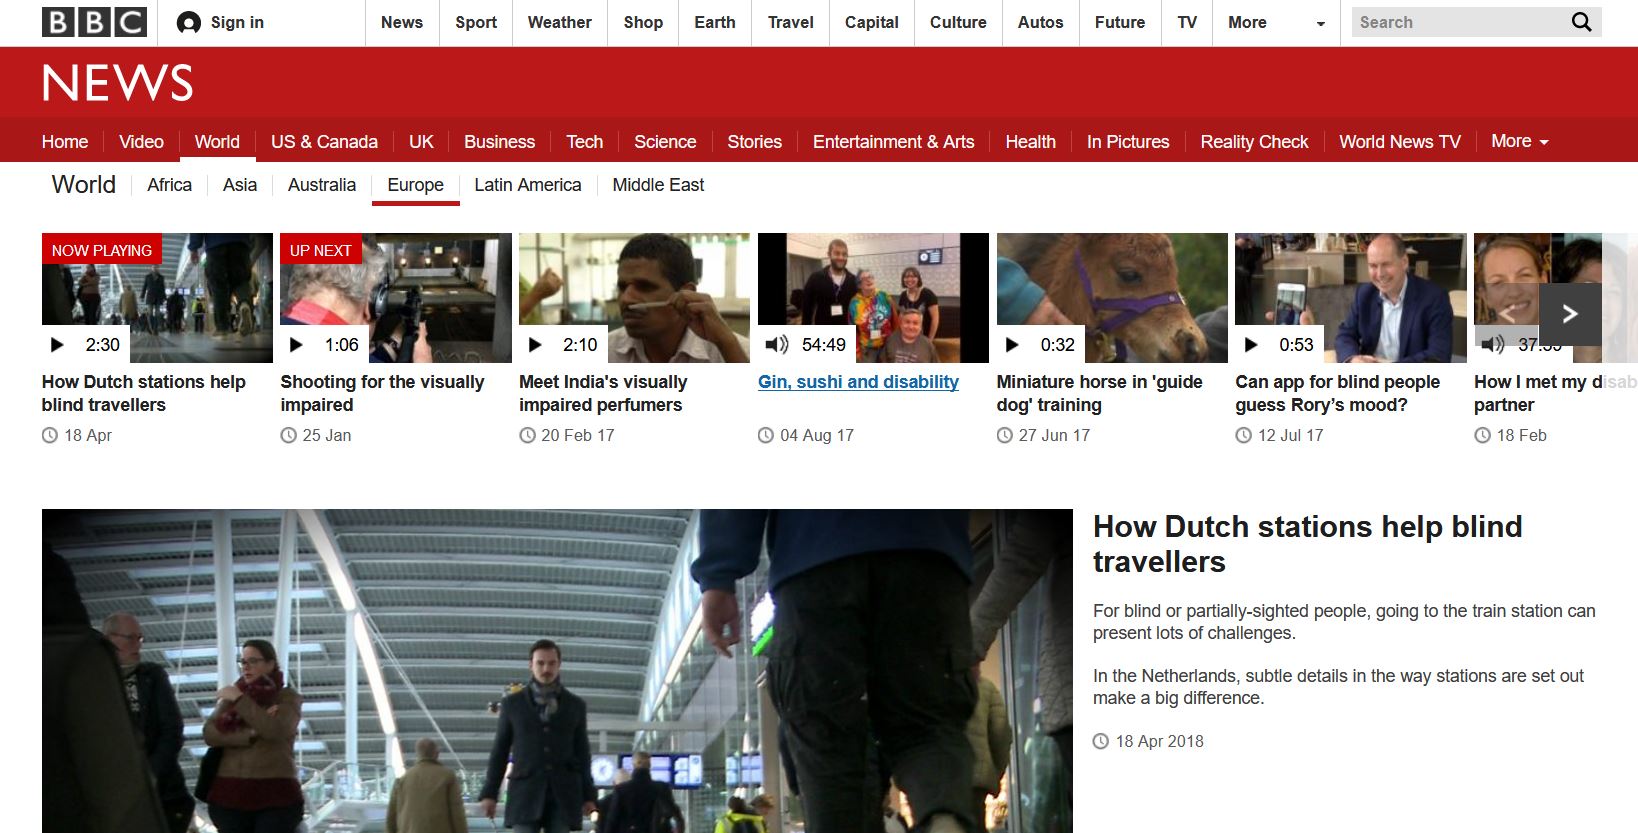Click play icon on Rory's mood video
Image resolution: width=1638 pixels, height=833 pixels.
coord(1251,345)
